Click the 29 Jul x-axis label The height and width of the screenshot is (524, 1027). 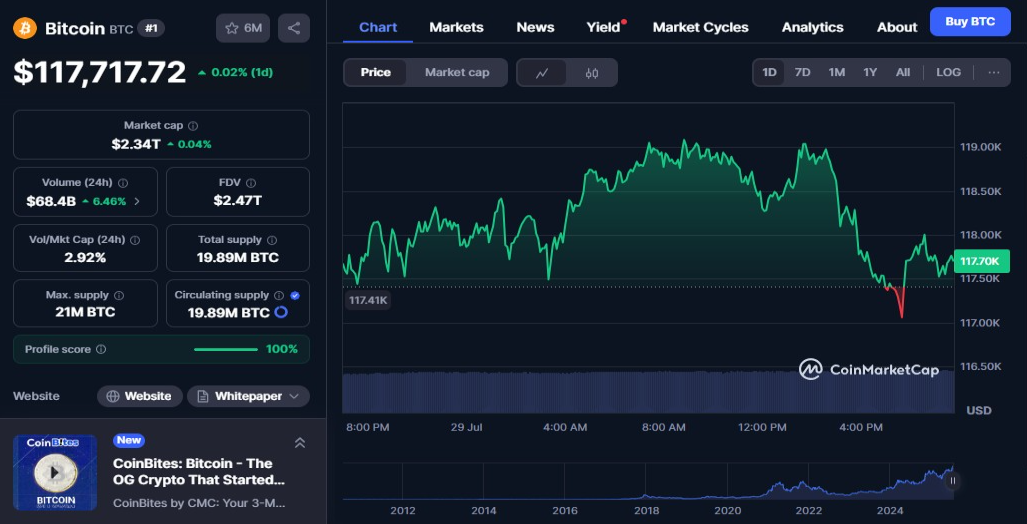466,428
